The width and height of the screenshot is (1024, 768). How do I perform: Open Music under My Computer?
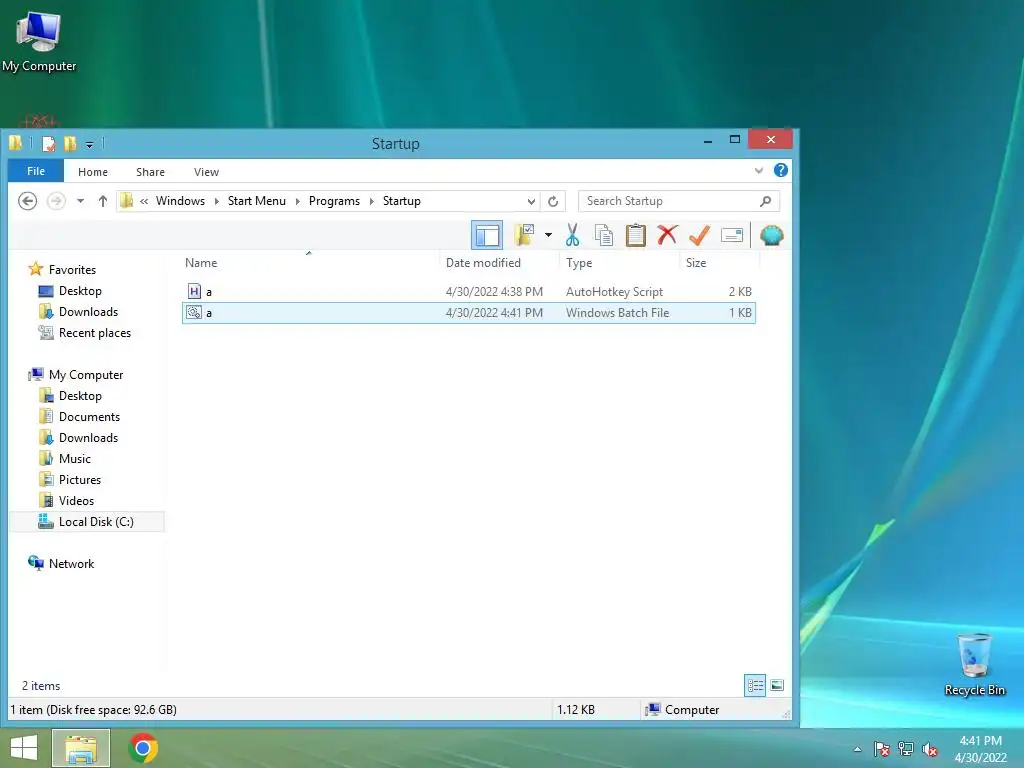coord(65,458)
